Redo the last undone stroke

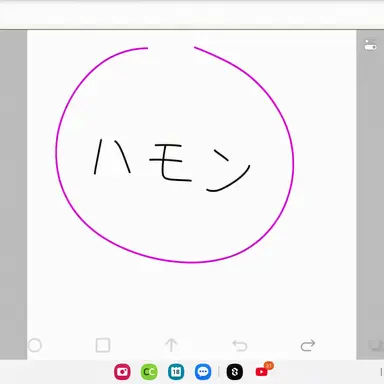308,346
